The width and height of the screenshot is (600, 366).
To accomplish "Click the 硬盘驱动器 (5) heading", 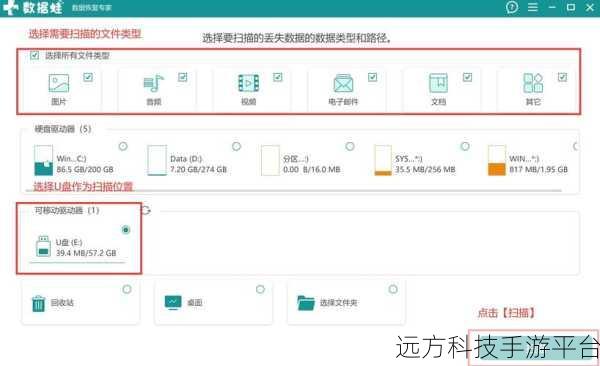I will pos(63,129).
